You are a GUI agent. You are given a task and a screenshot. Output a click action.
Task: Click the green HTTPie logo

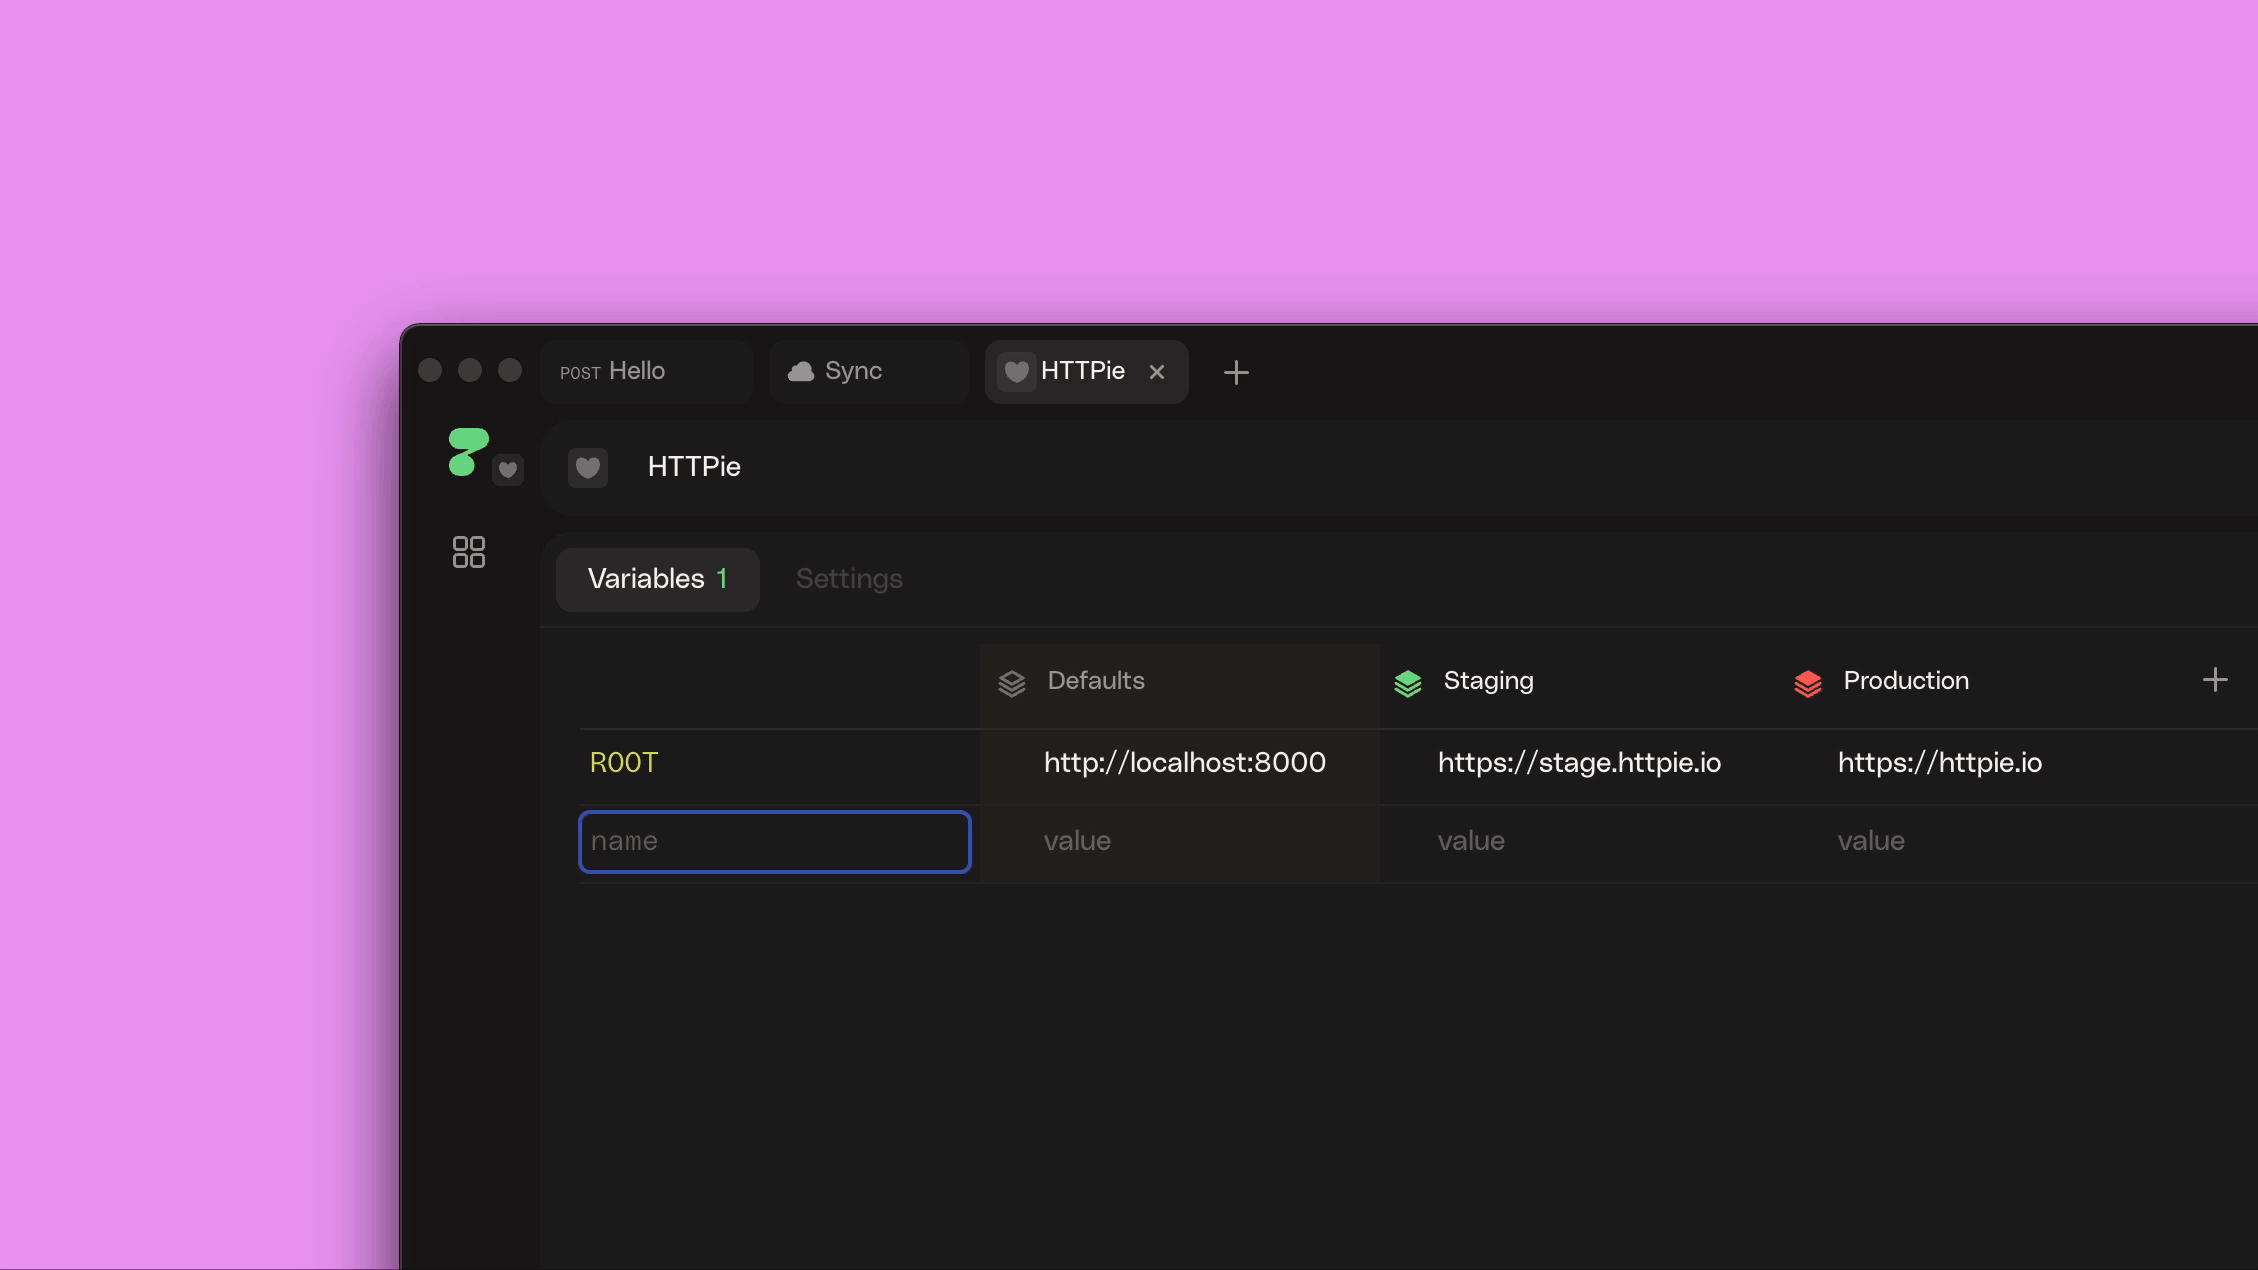pos(468,452)
